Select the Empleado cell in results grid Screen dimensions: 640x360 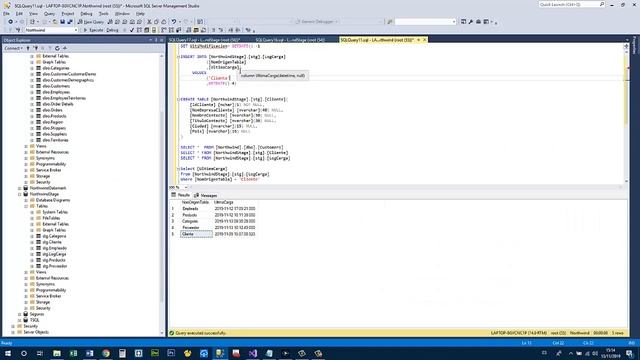coord(196,209)
